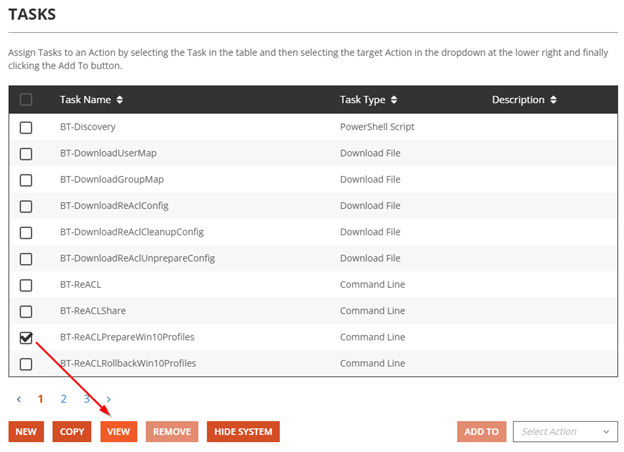
Task: Go to page 2 of tasks
Action: point(63,398)
